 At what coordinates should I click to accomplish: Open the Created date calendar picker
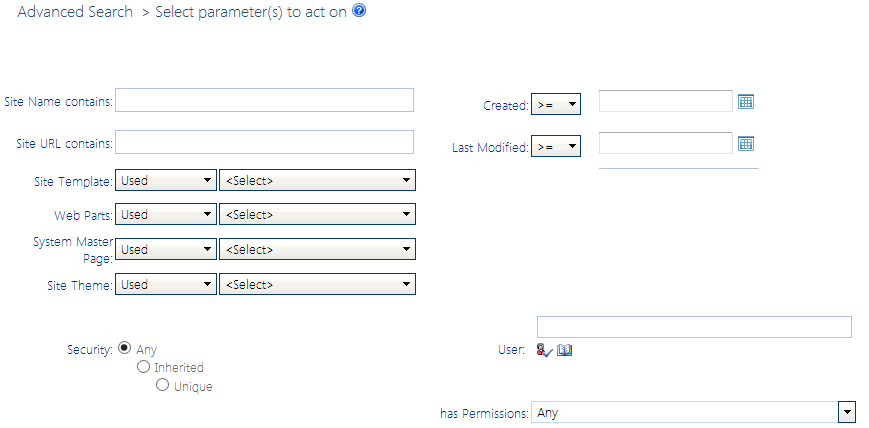[745, 101]
